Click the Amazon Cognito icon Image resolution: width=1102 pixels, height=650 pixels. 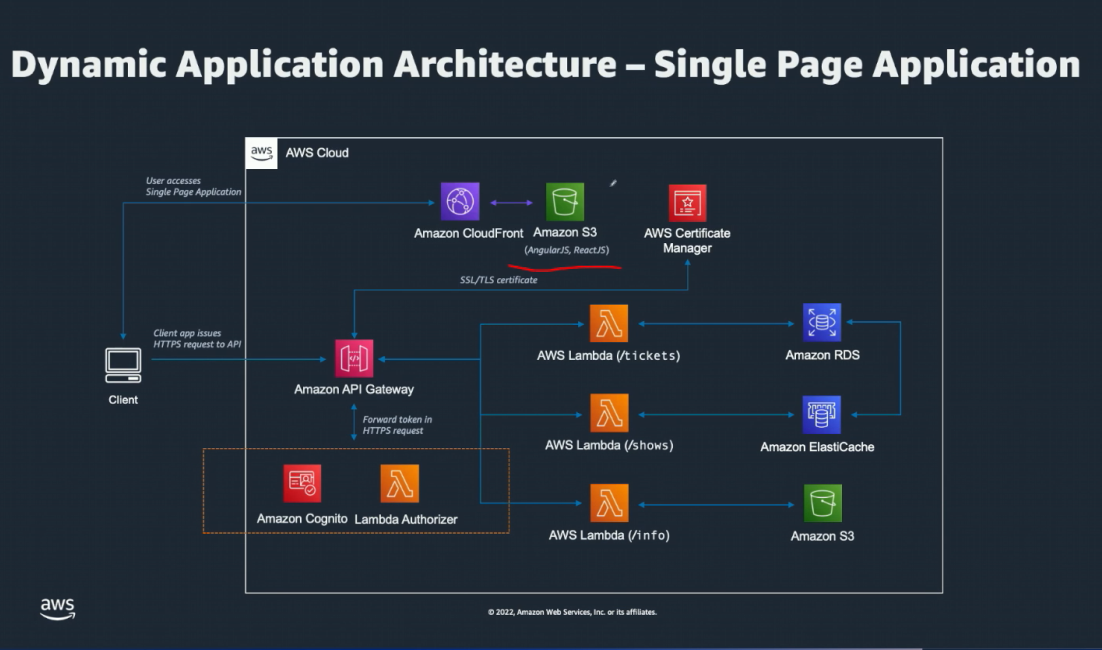[x=302, y=484]
